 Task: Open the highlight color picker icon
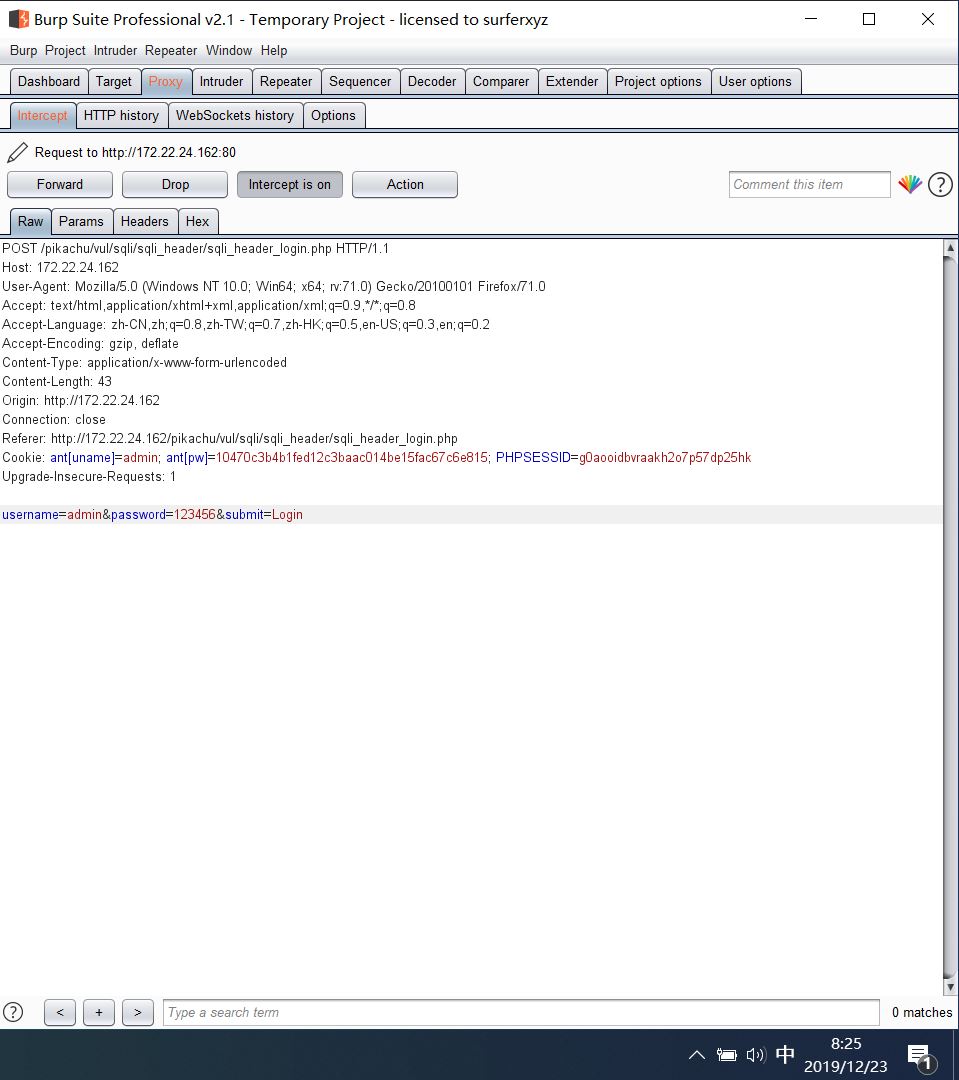pos(910,184)
